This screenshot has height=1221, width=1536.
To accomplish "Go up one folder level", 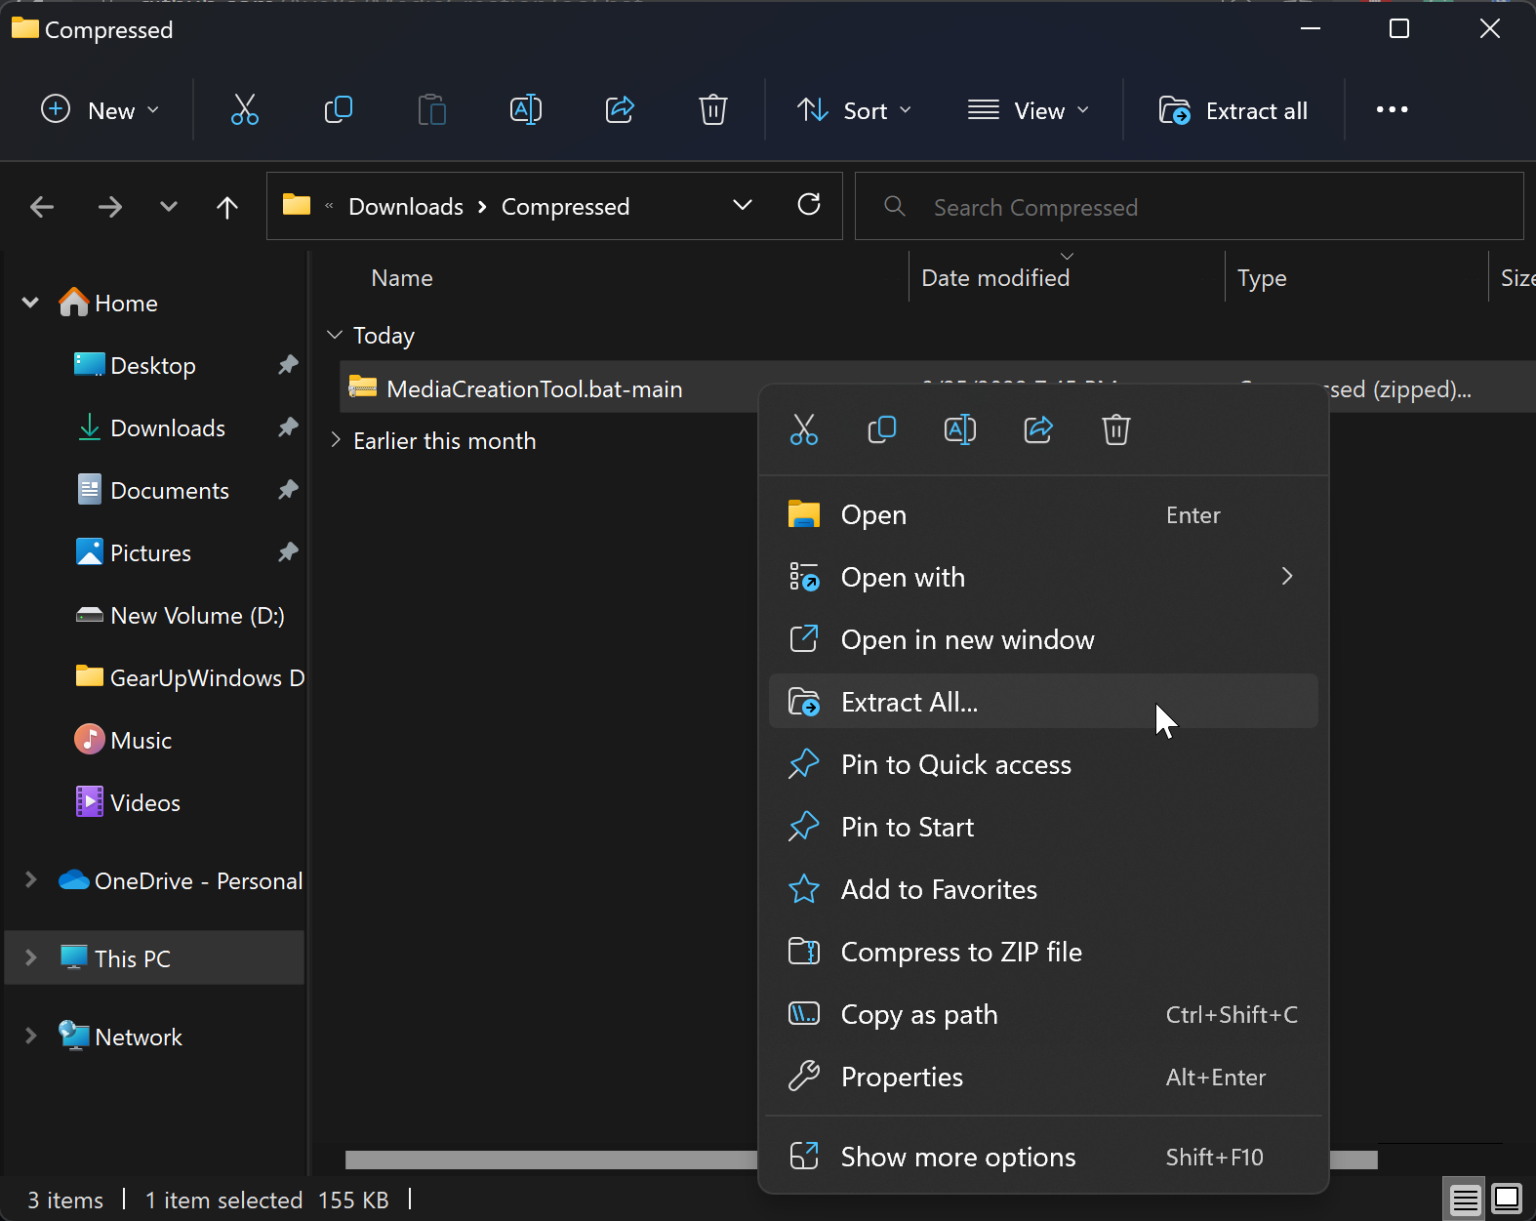I will point(227,207).
